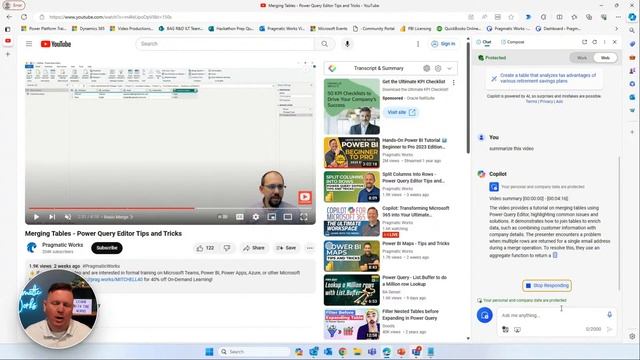This screenshot has height=360, width=640.
Task: Stop Copilot from responding
Action: [x=547, y=285]
